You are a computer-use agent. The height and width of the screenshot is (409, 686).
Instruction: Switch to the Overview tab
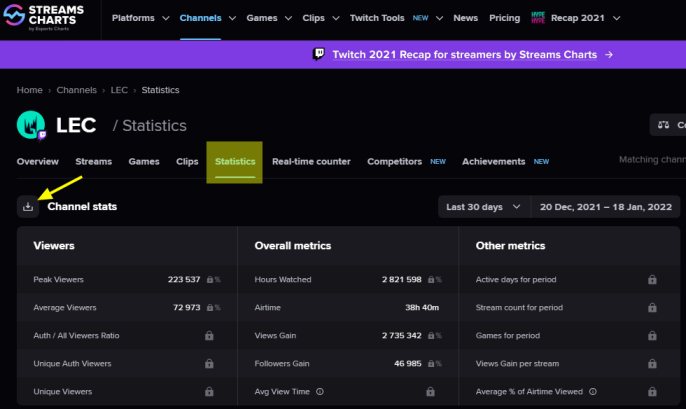(x=38, y=161)
